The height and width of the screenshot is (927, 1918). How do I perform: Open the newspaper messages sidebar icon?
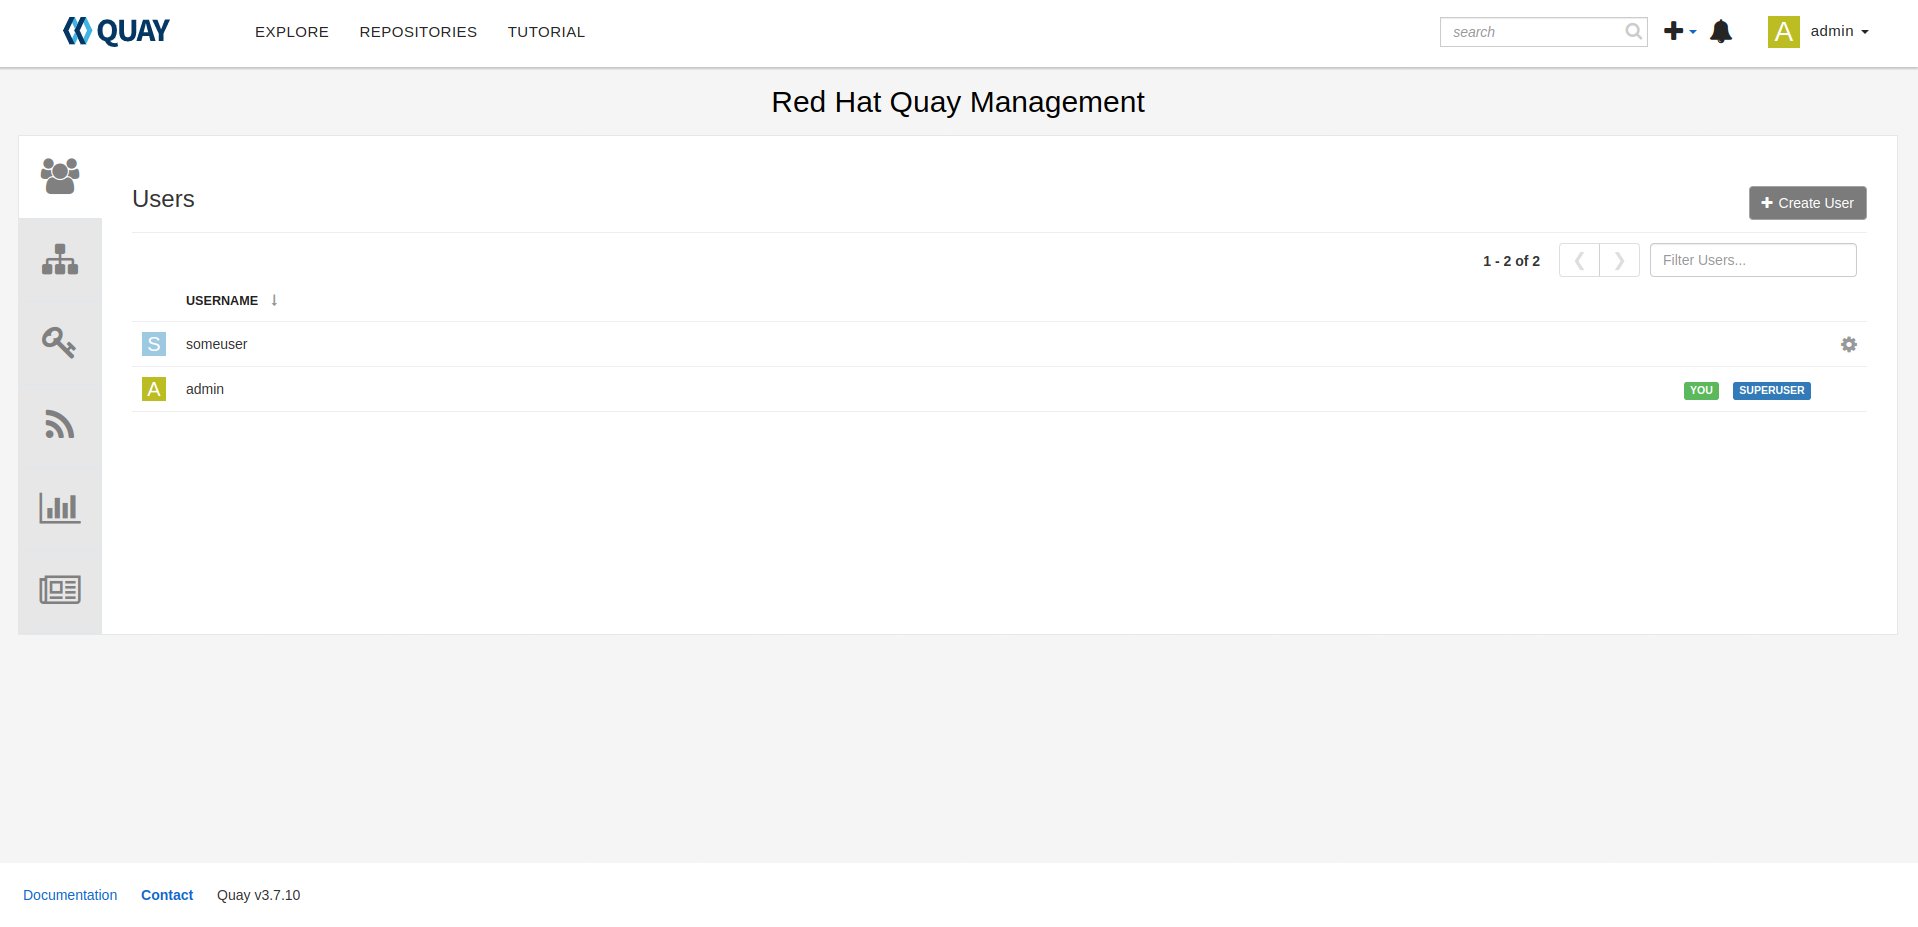[x=60, y=590]
